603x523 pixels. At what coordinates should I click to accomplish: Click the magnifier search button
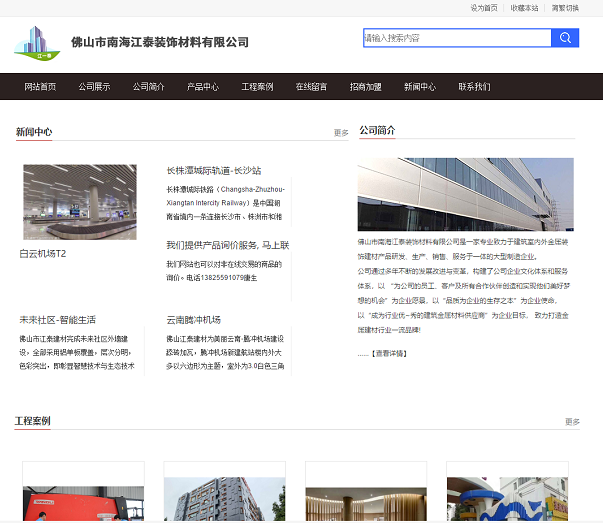tap(565, 38)
